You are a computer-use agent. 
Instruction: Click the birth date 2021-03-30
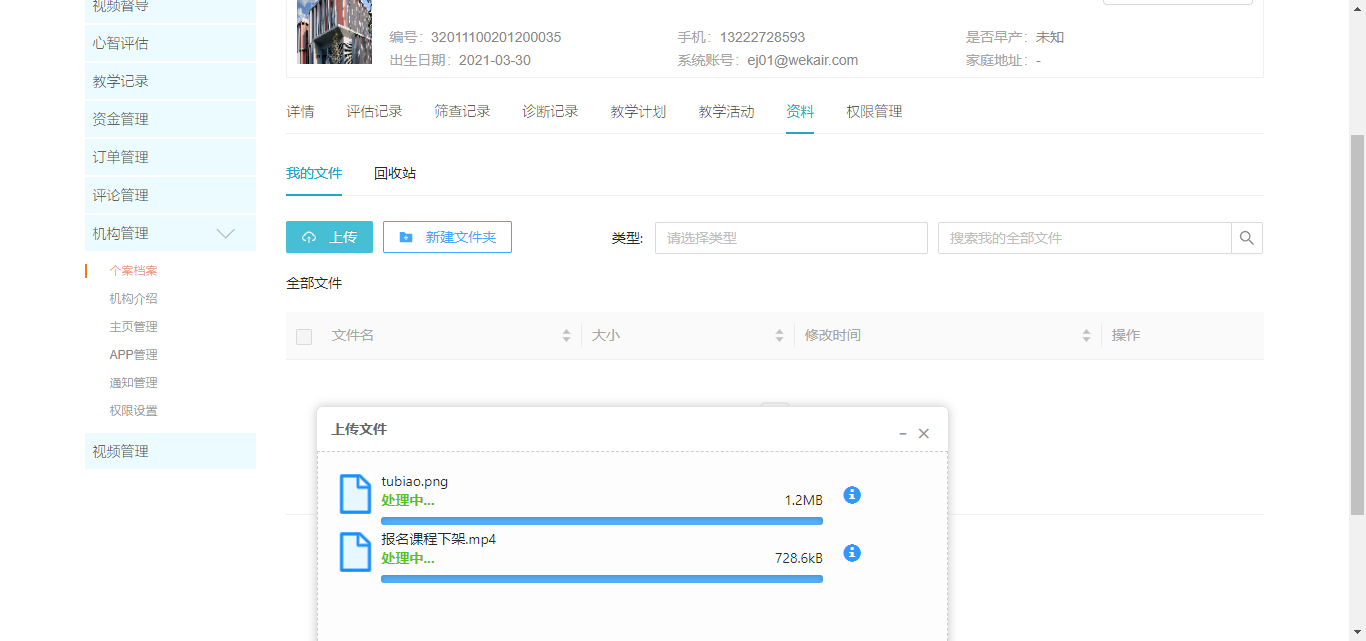(495, 60)
